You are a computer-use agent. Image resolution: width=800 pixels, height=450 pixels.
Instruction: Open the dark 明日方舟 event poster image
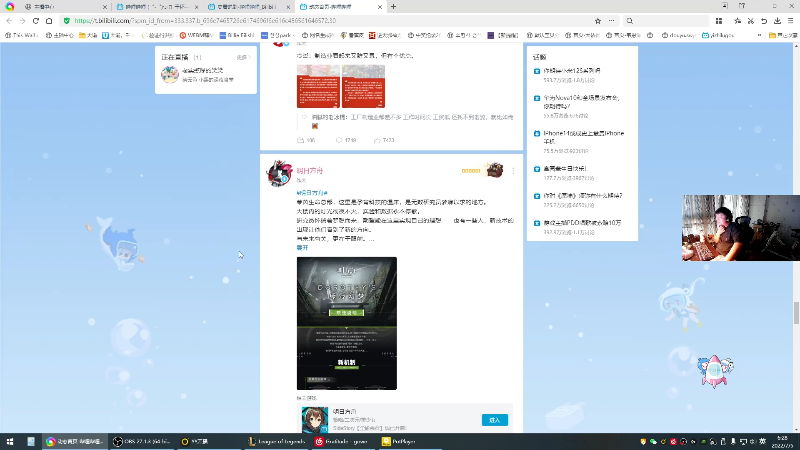(x=347, y=323)
